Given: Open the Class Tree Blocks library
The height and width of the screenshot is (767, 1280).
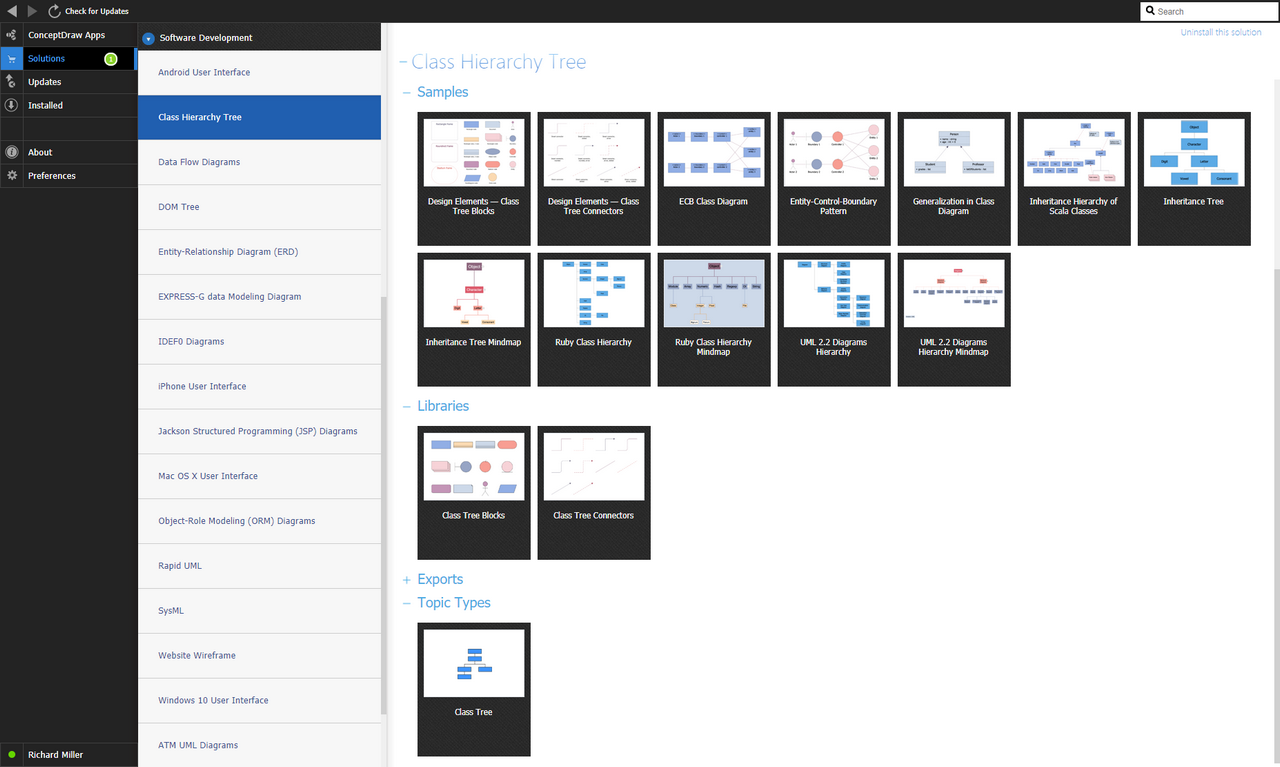Looking at the screenshot, I should [x=474, y=493].
